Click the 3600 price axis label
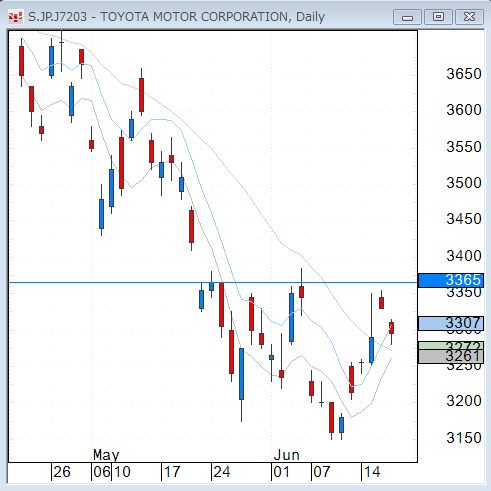 (464, 110)
